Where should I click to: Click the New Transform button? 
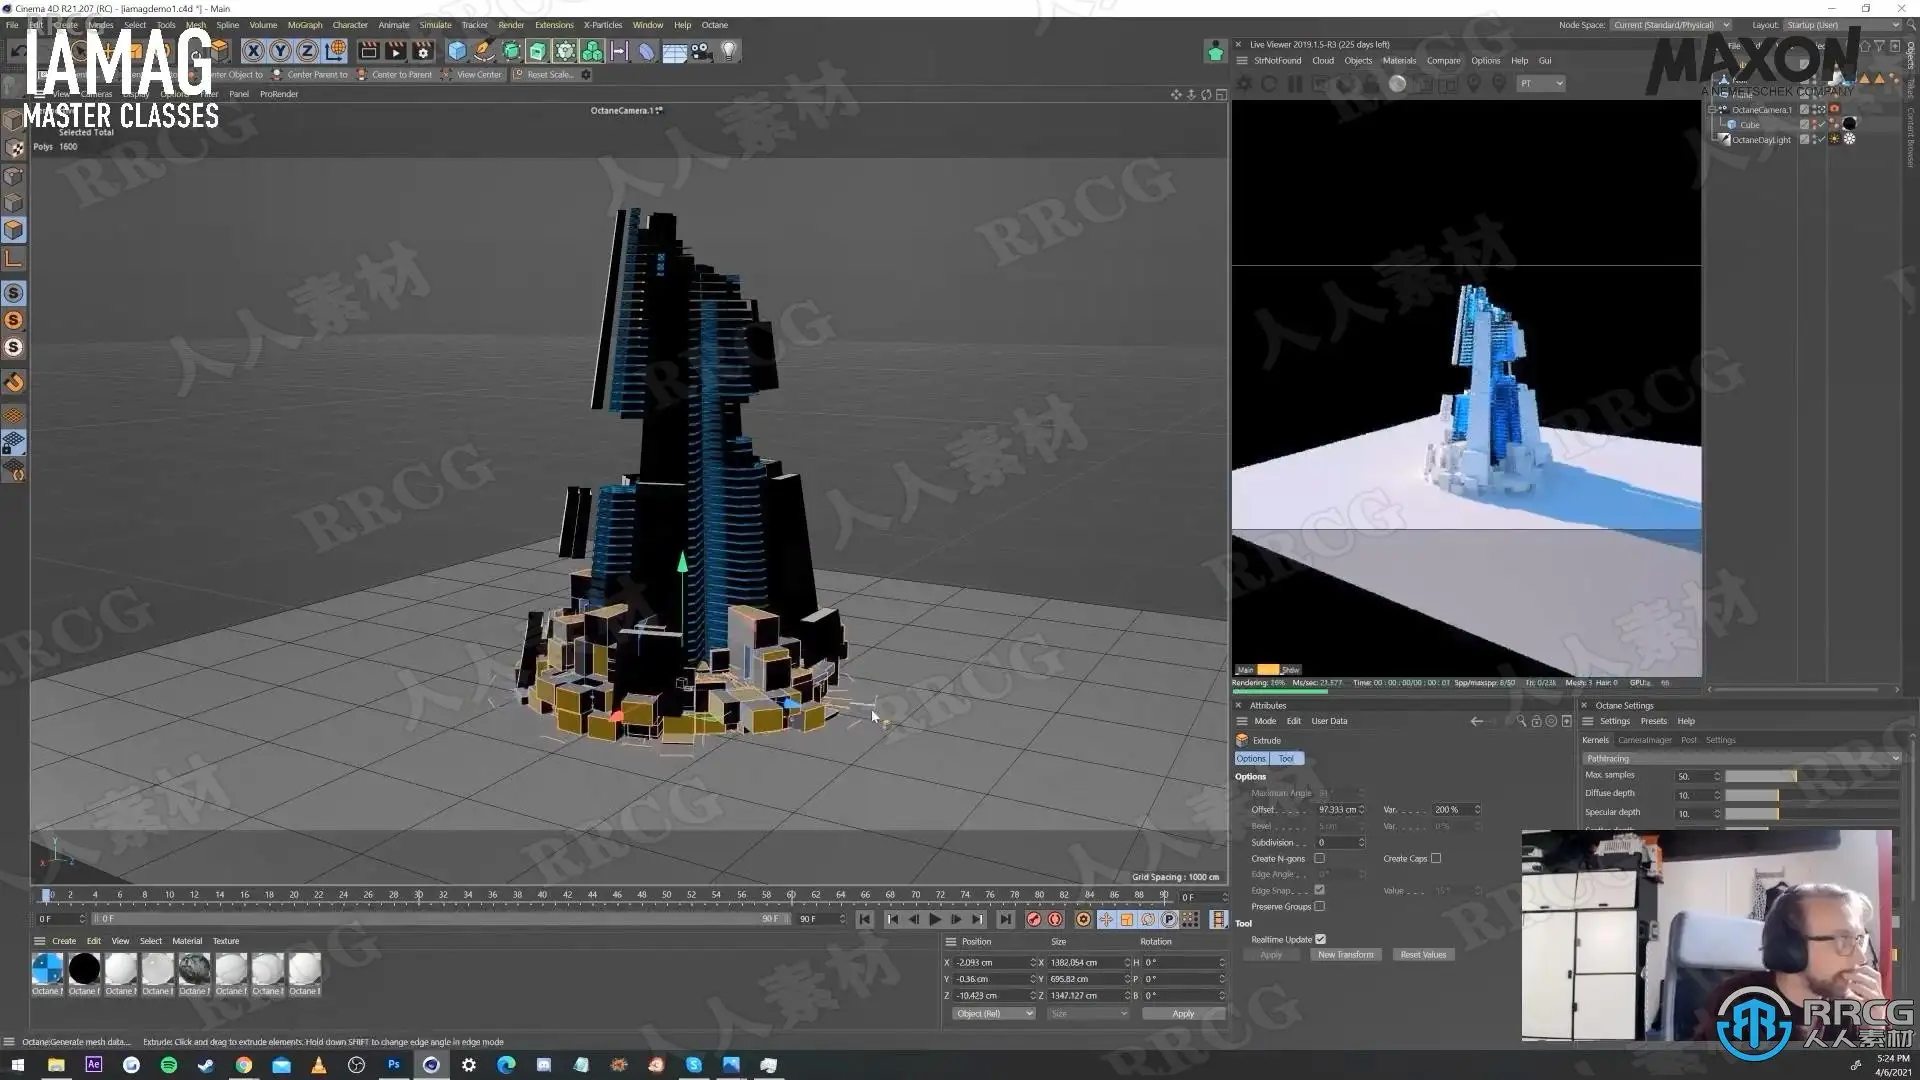(1345, 954)
